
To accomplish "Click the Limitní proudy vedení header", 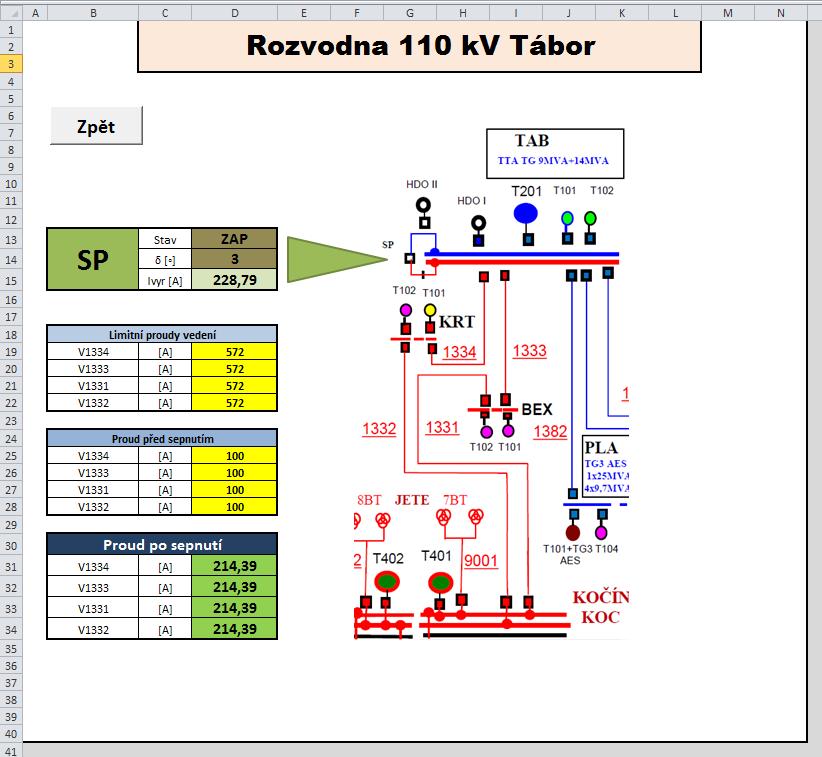I will pos(162,334).
